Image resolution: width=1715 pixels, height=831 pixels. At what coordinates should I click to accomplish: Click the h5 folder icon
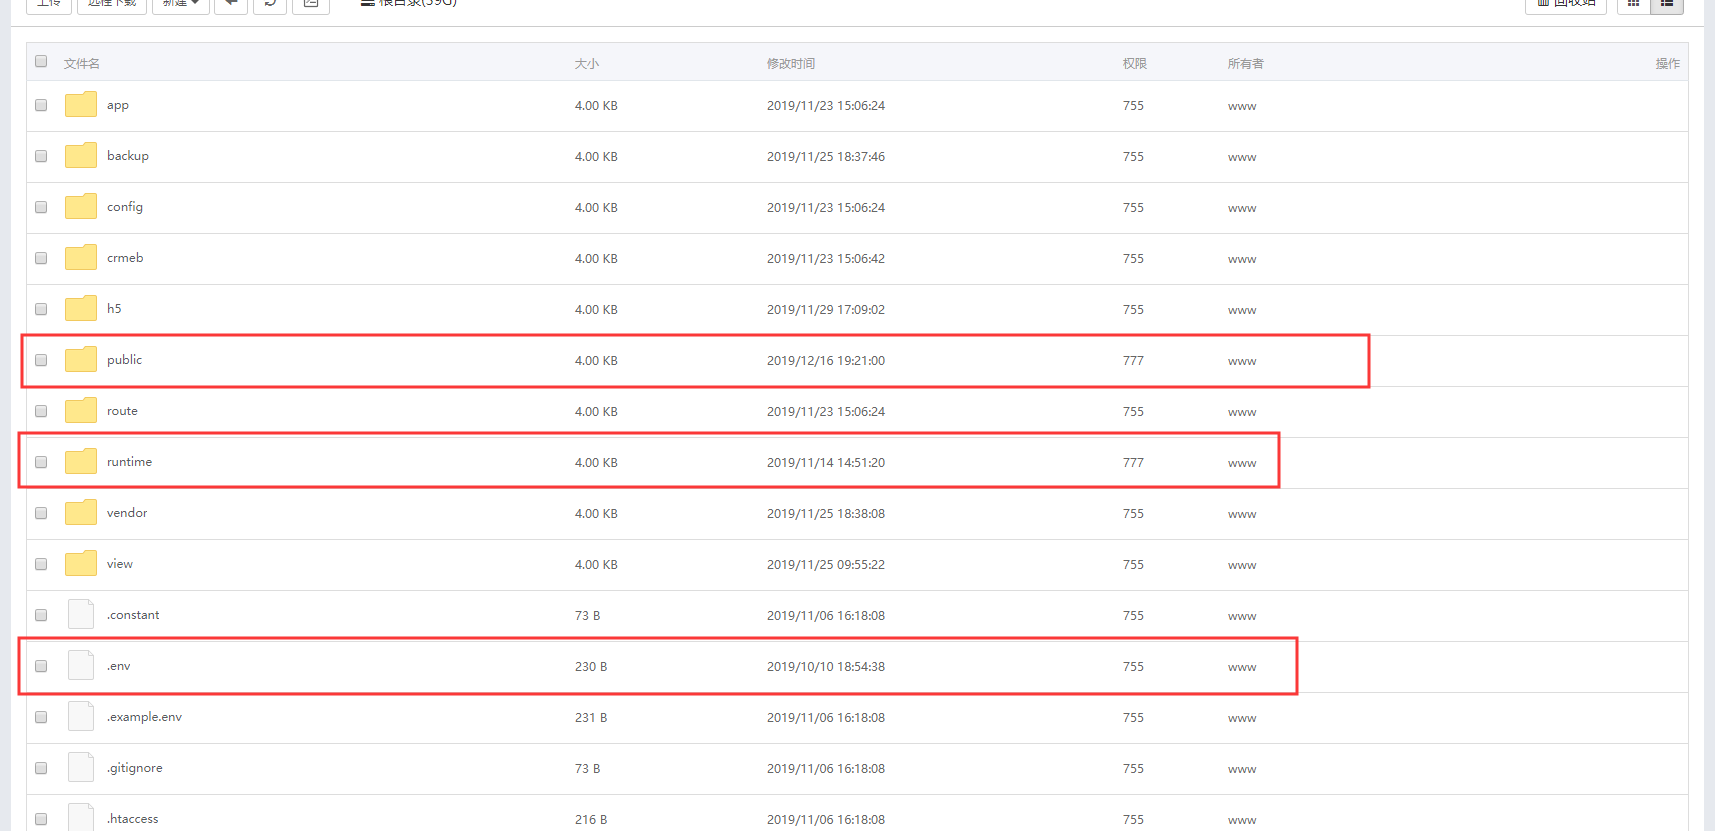click(x=81, y=309)
